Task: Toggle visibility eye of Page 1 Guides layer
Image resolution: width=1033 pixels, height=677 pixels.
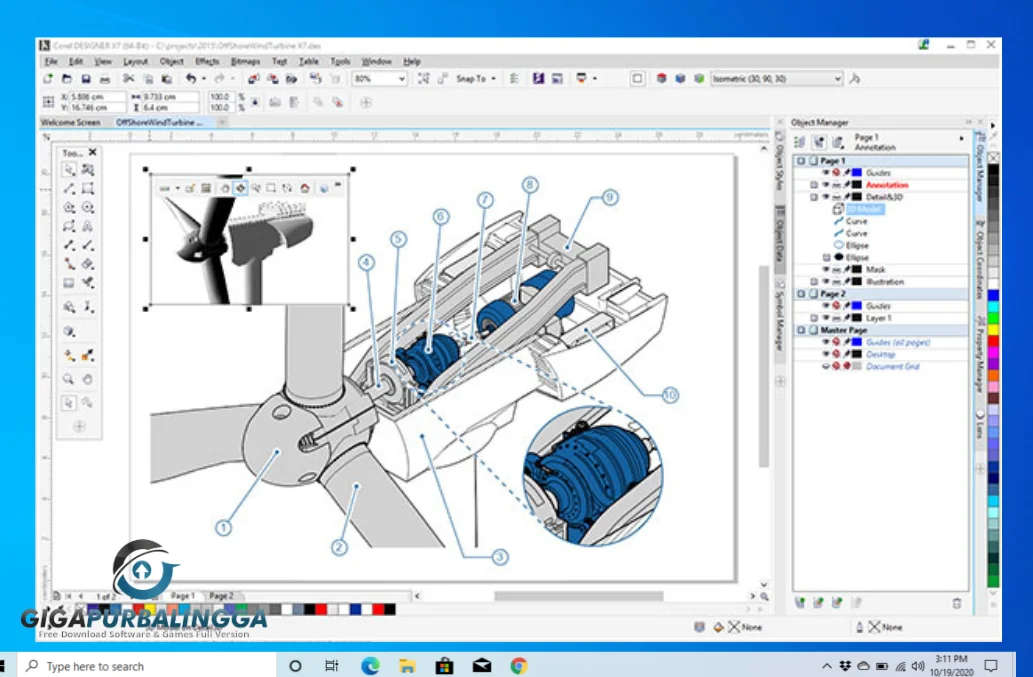Action: pyautogui.click(x=825, y=173)
